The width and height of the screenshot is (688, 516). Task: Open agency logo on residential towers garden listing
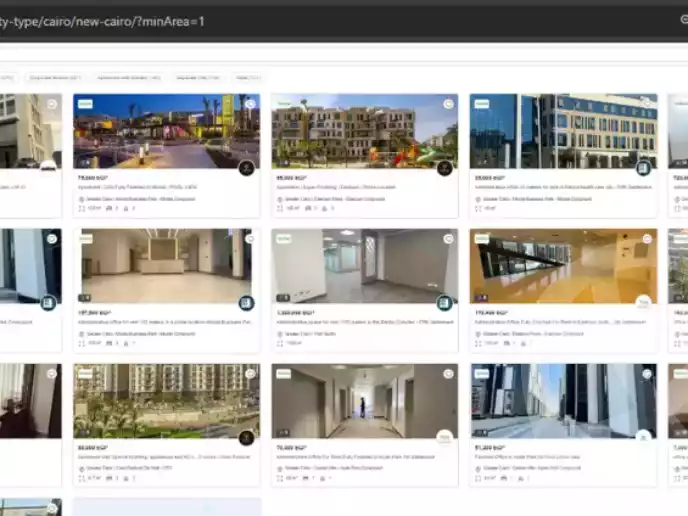[246, 438]
